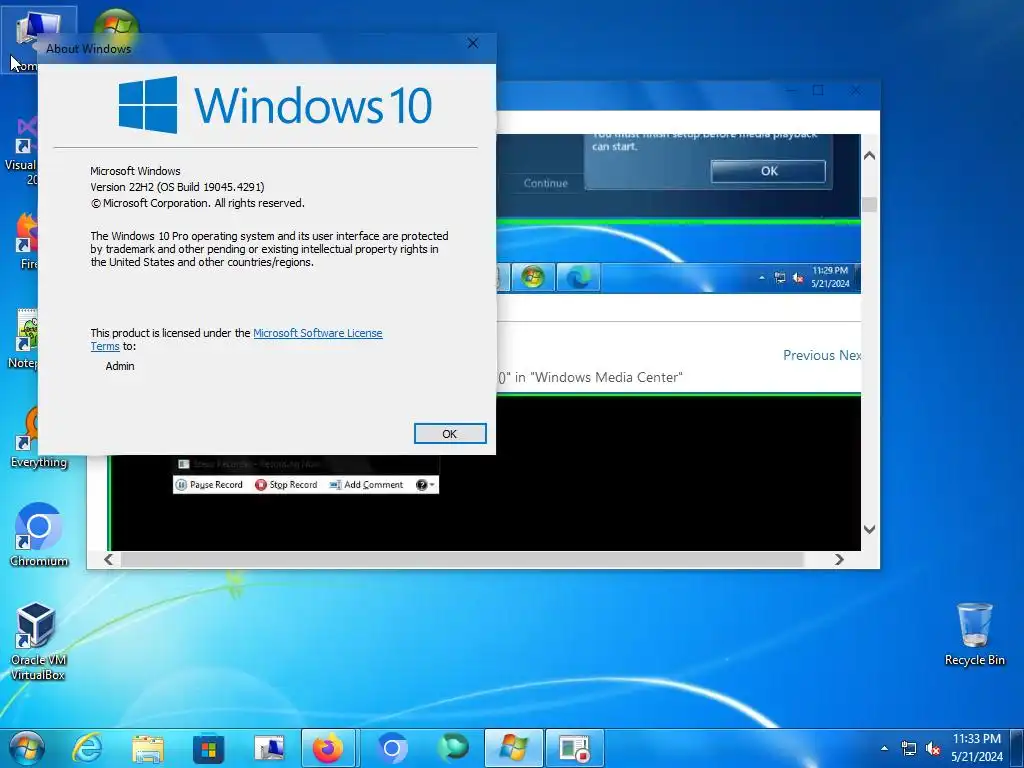Open help dropdown beside Add Comment
This screenshot has height=768, width=1024.
(425, 485)
